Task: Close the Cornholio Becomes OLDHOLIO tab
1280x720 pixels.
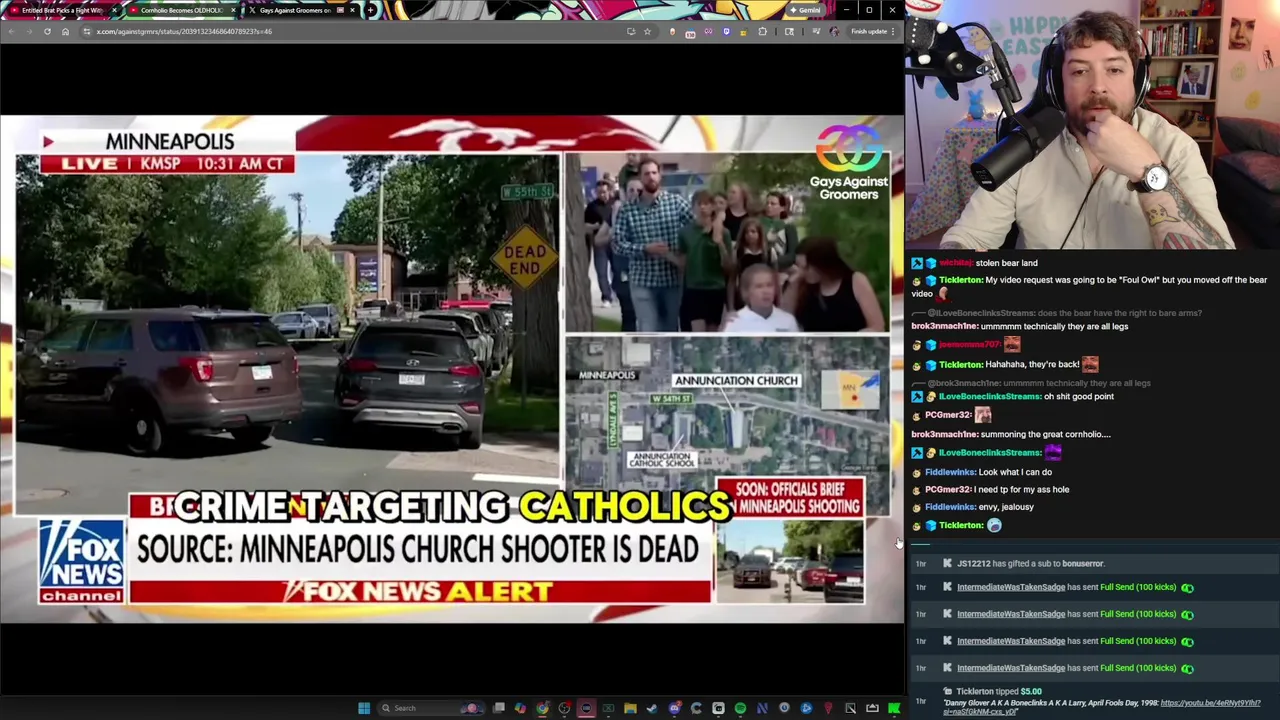Action: (x=233, y=10)
